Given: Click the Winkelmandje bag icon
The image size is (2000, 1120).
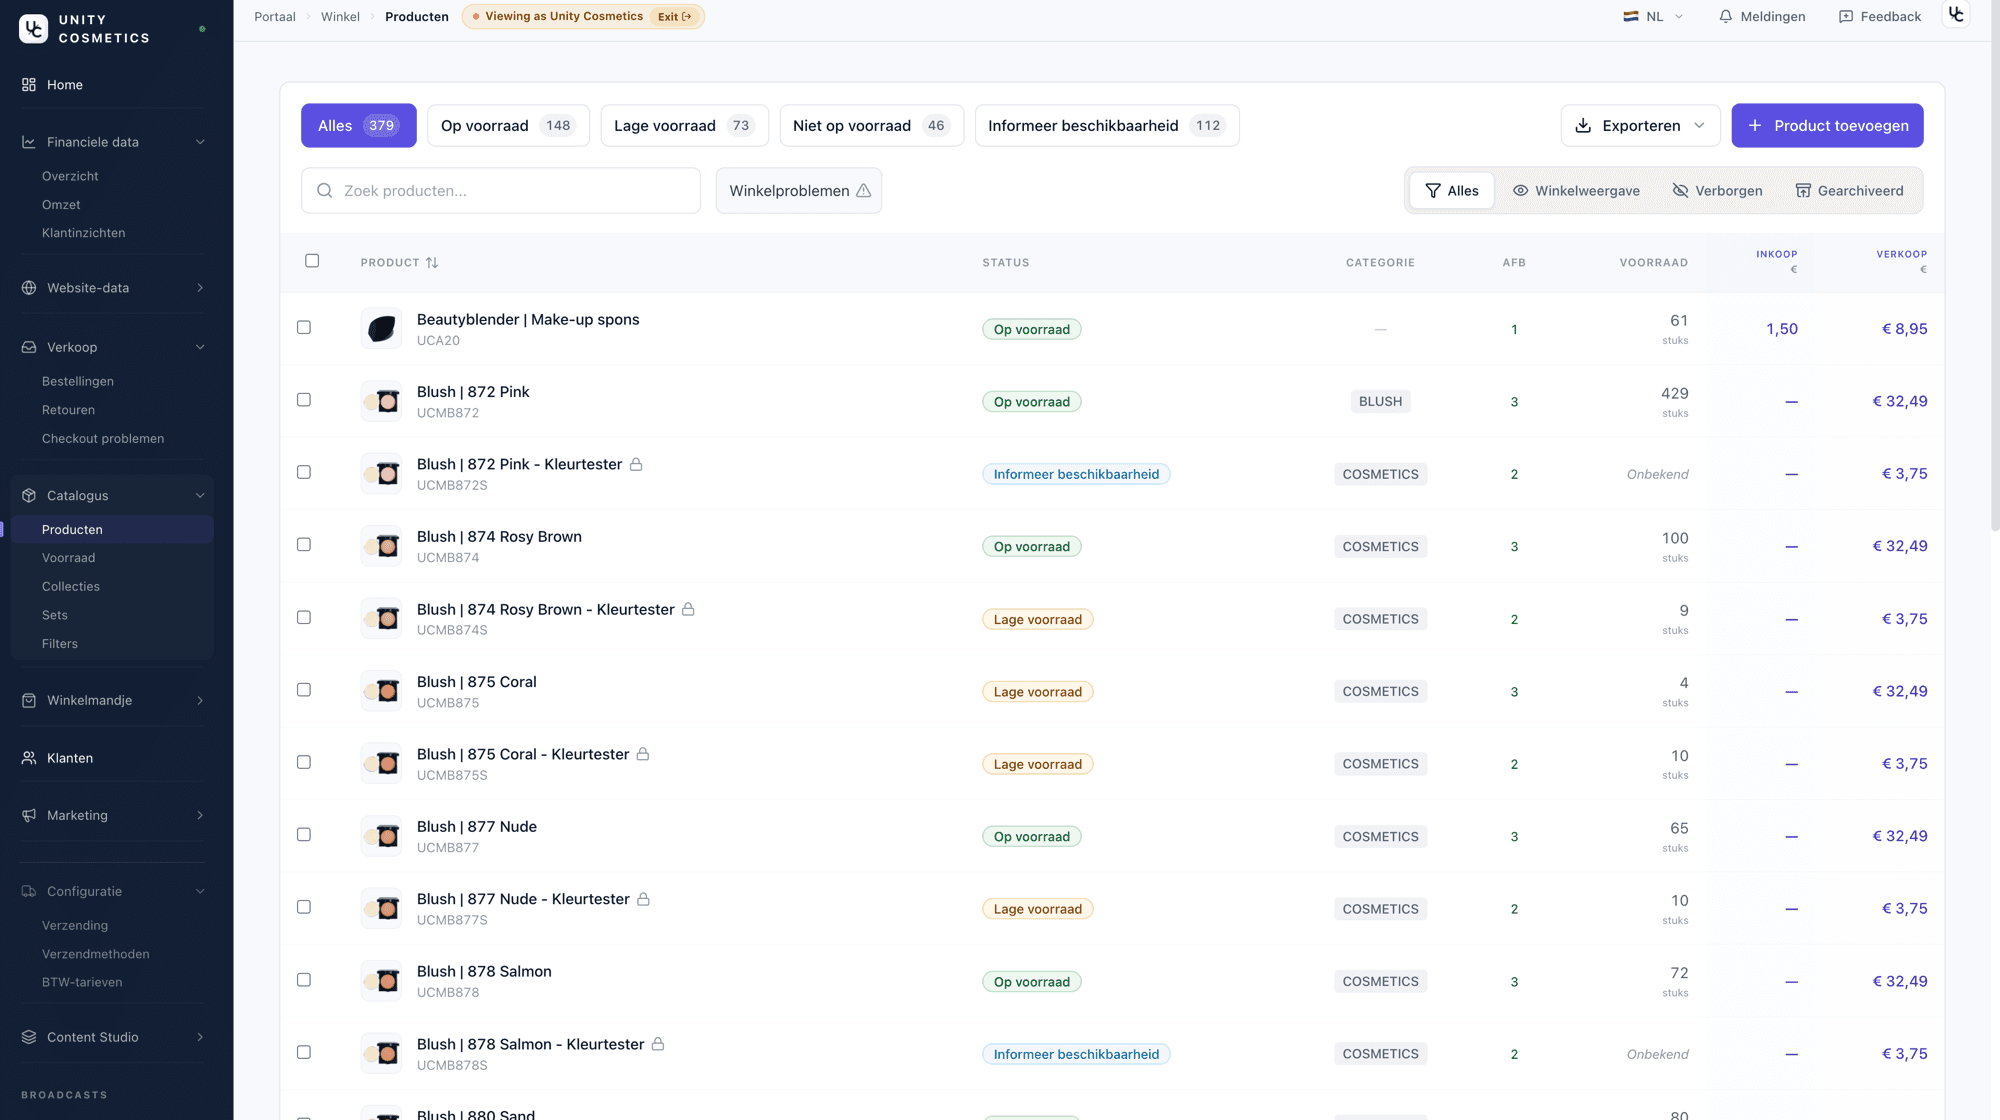Looking at the screenshot, I should tap(29, 701).
